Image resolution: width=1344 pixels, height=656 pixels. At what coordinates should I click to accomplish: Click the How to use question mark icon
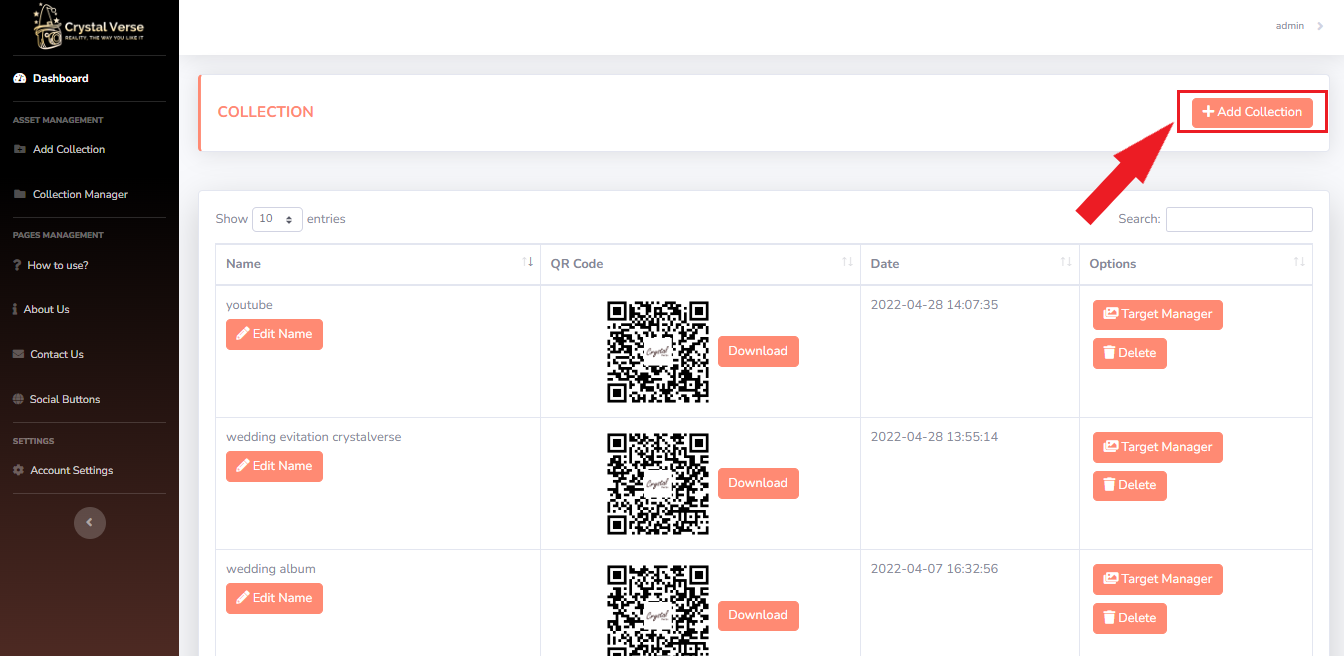(x=17, y=265)
